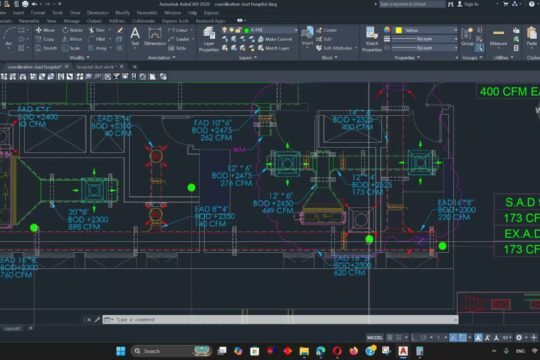This screenshot has height=360, width=540.
Task: Toggle the grid display in status bar
Action: tap(390, 338)
